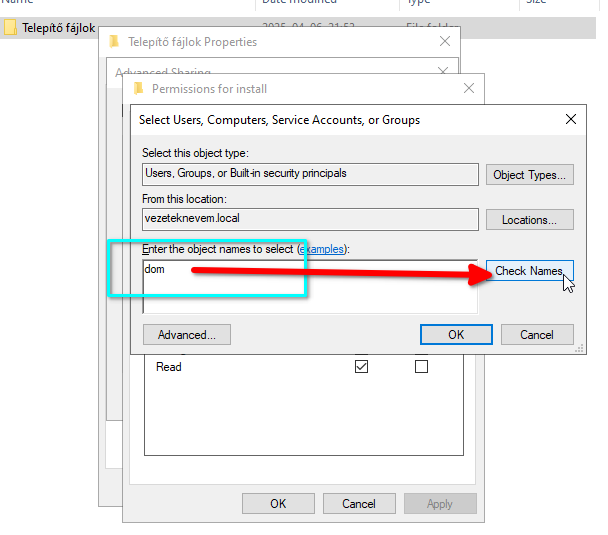Close the Select Users, Computers dialog
The height and width of the screenshot is (535, 608).
571,120
